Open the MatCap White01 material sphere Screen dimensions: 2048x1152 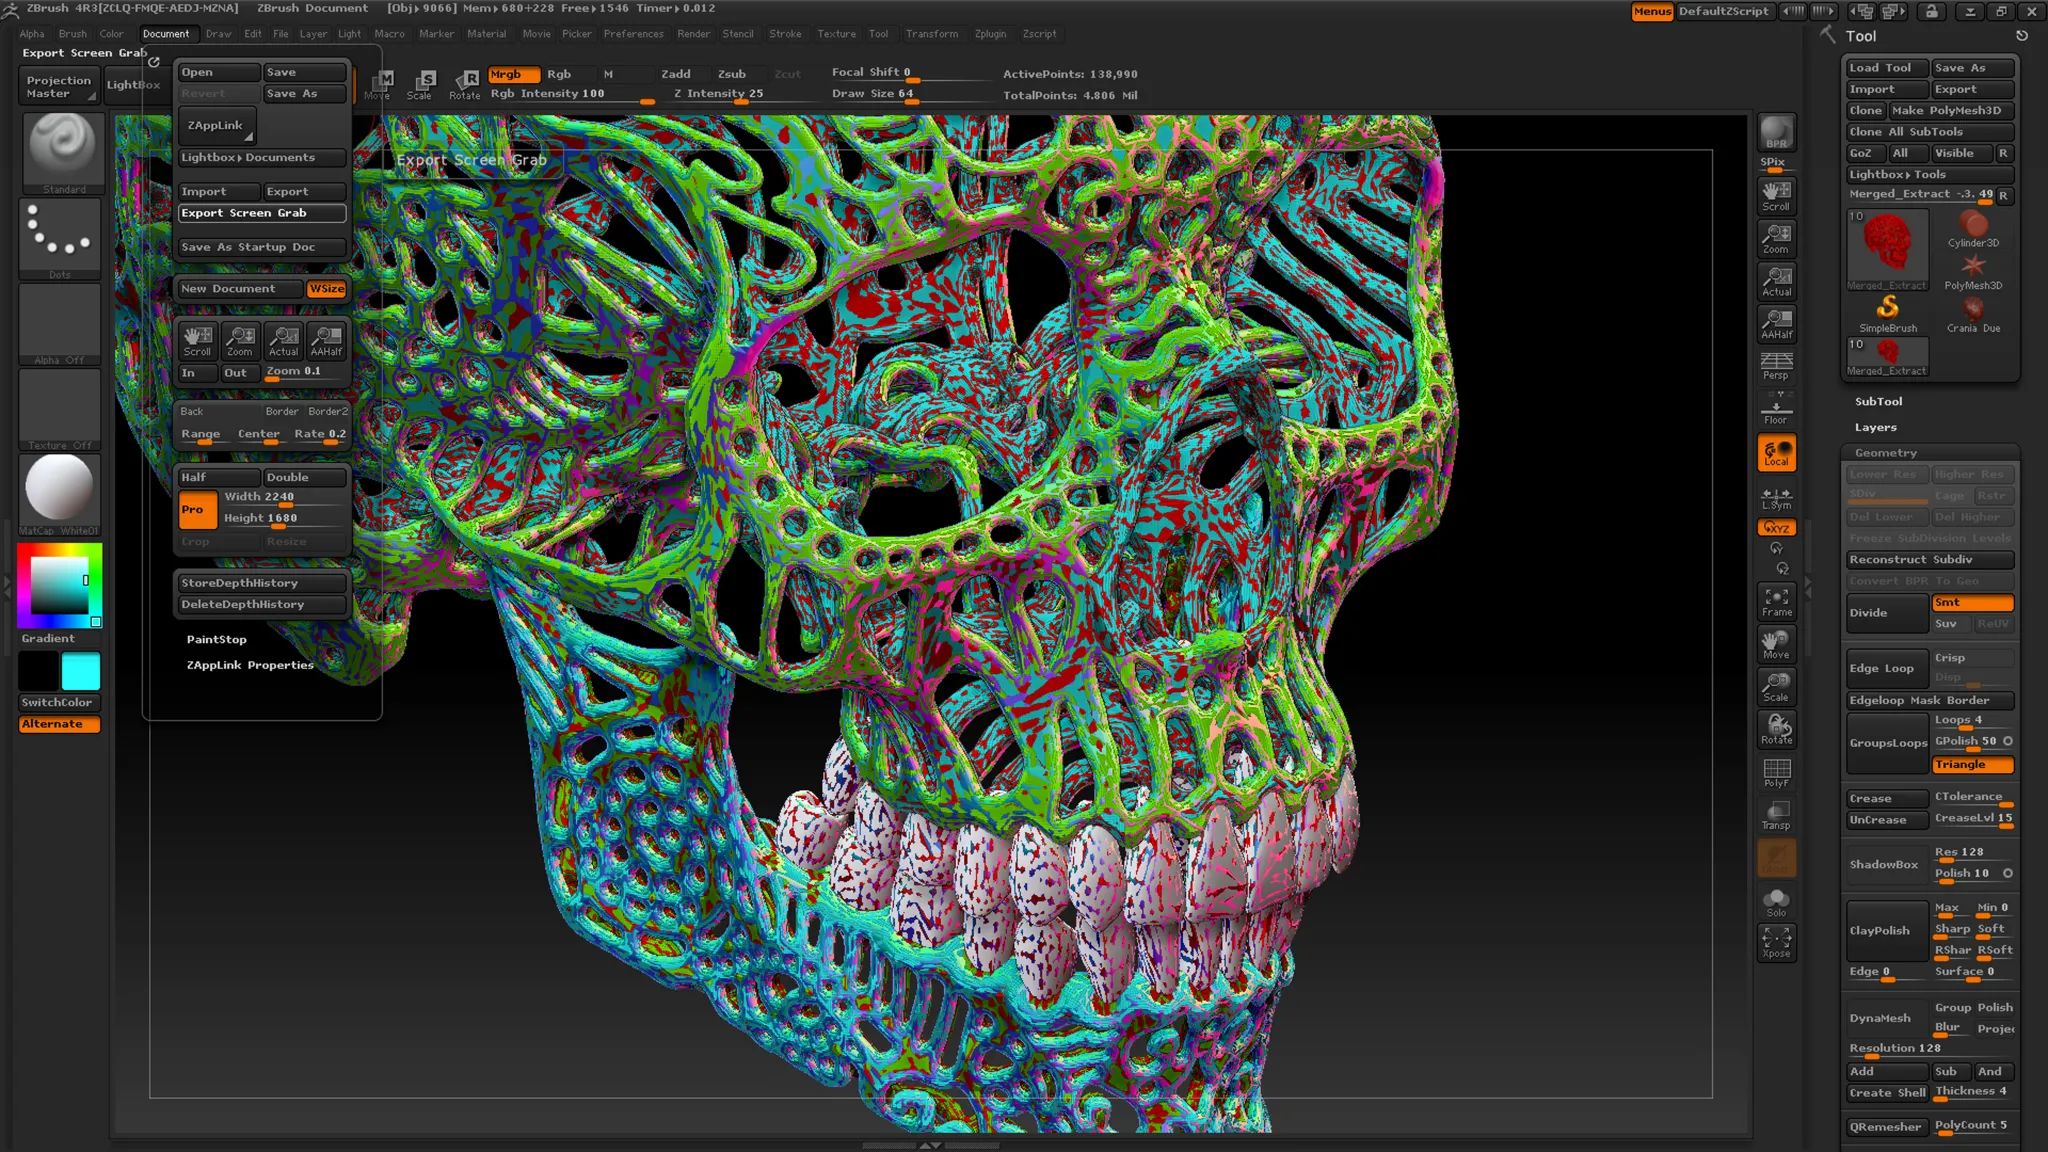(x=59, y=494)
